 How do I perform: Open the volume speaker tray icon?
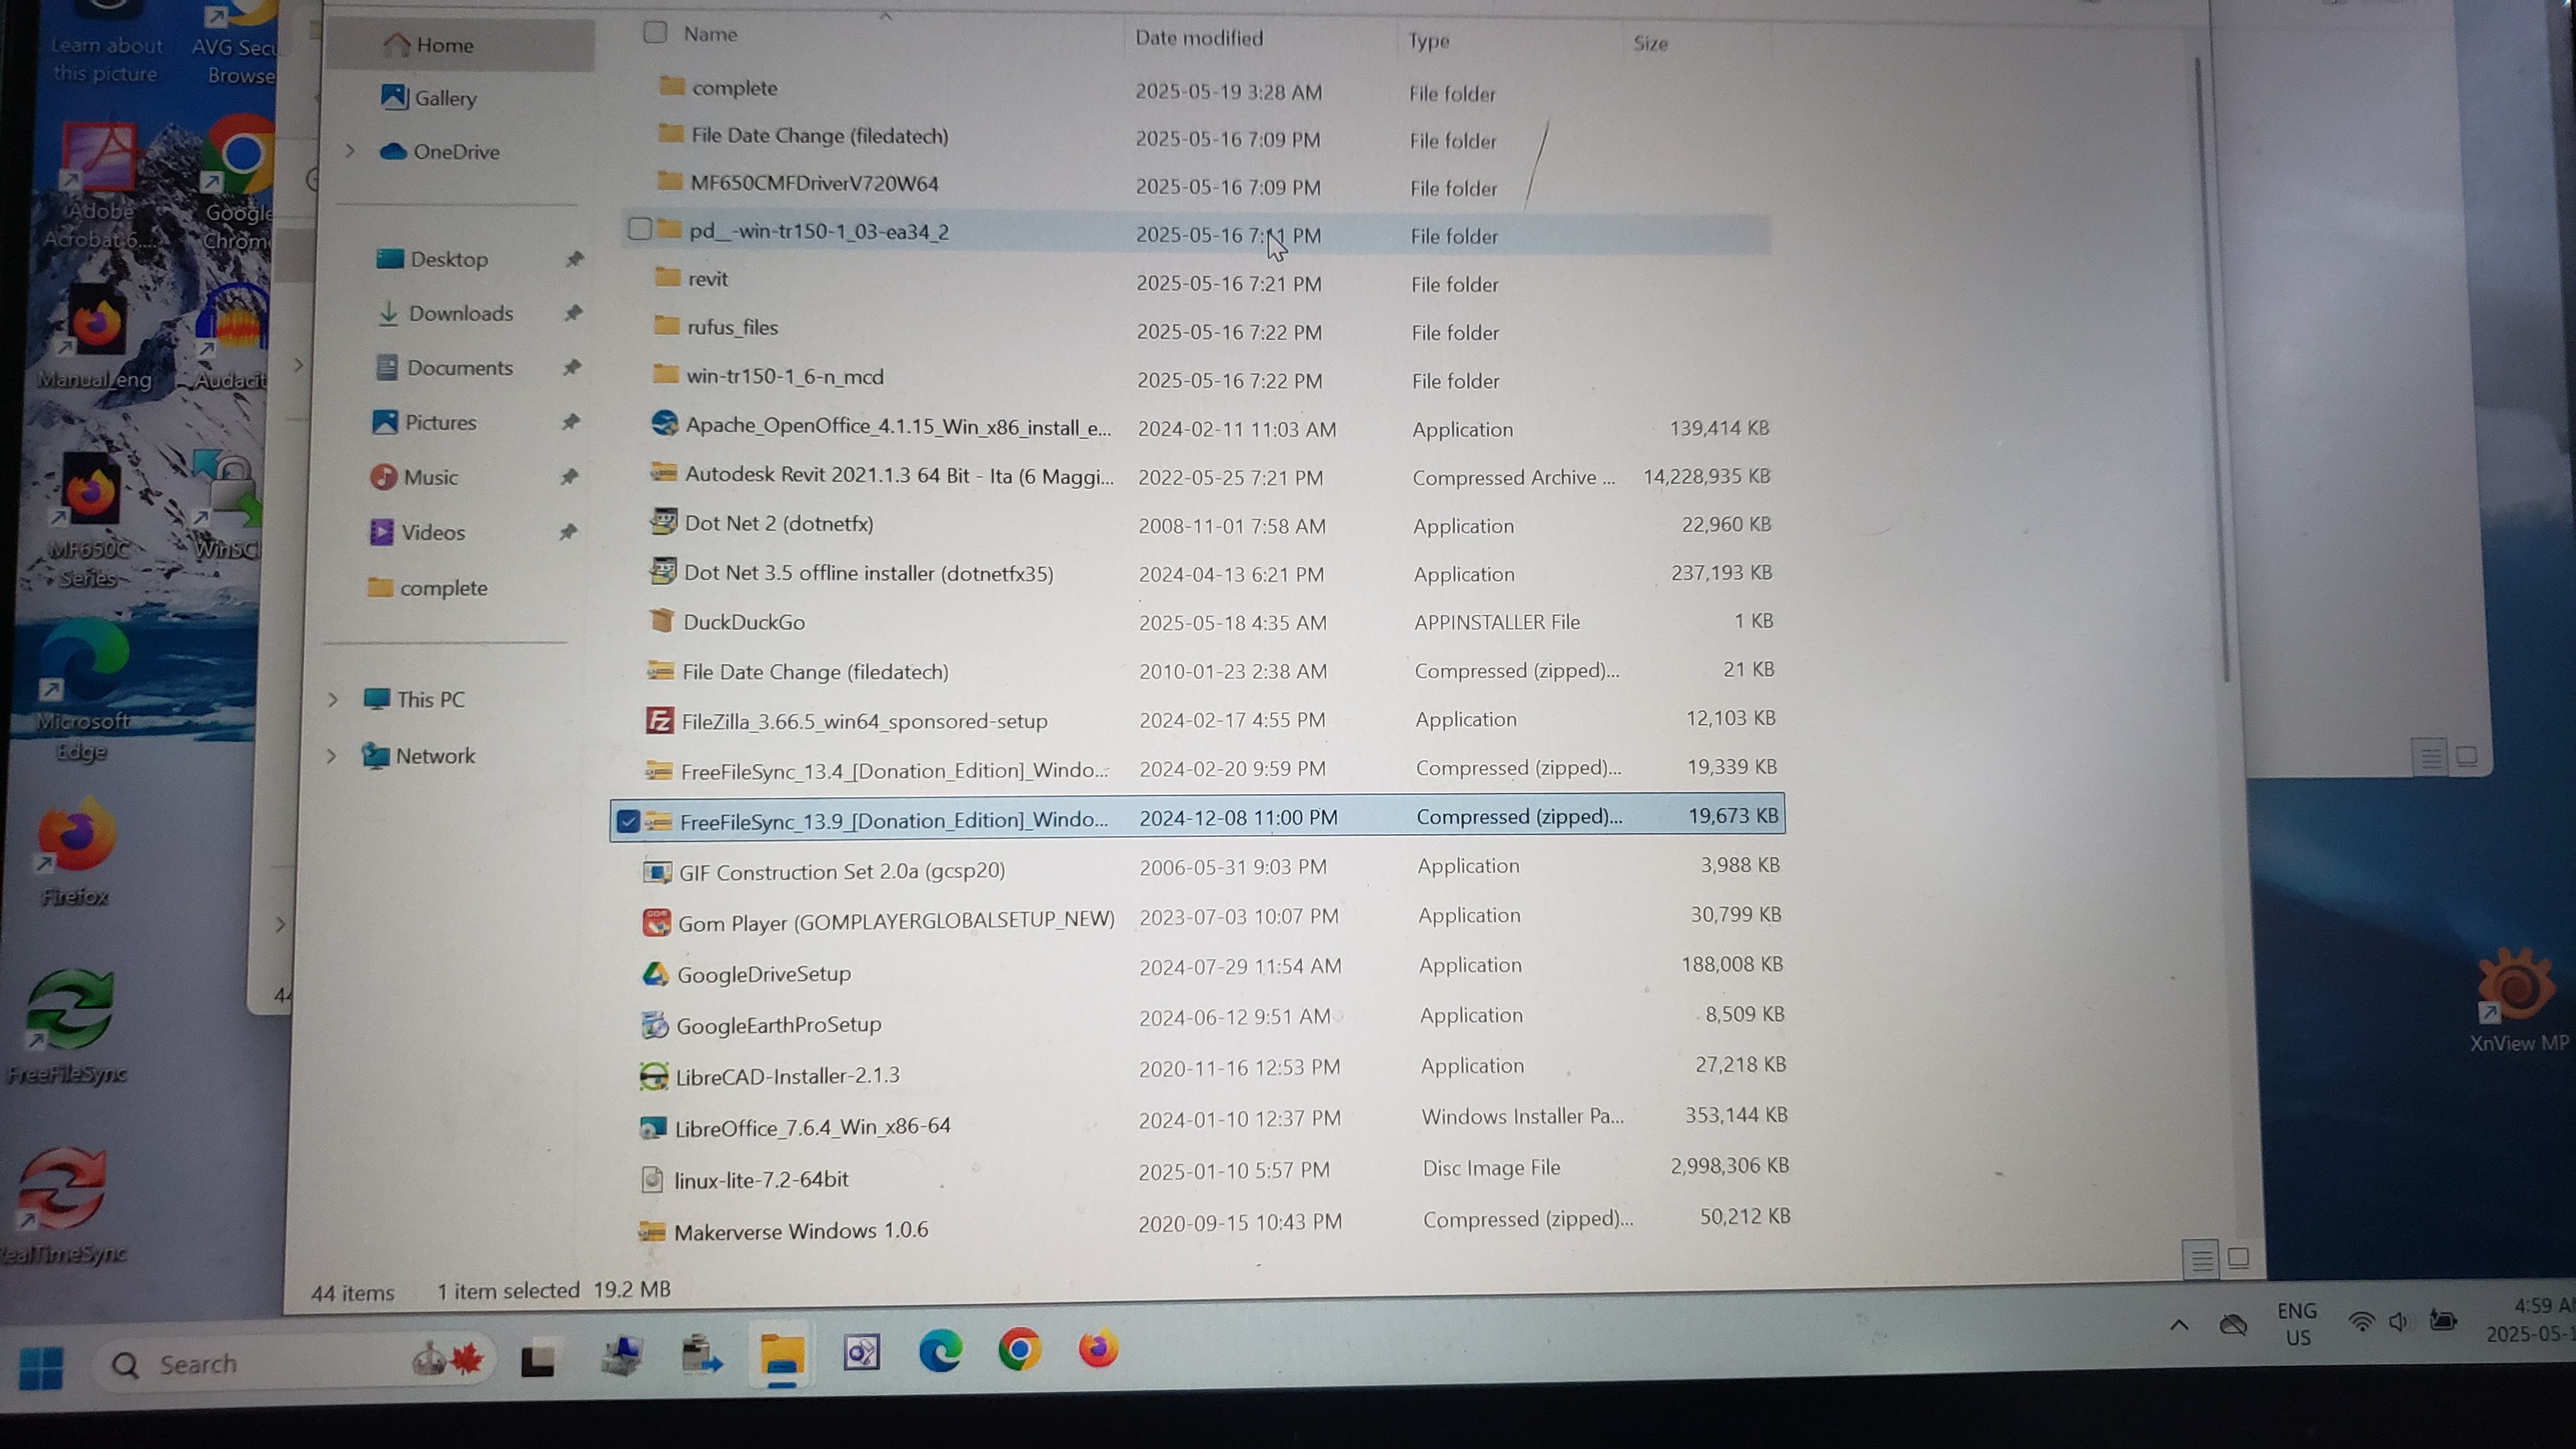pos(2399,1322)
